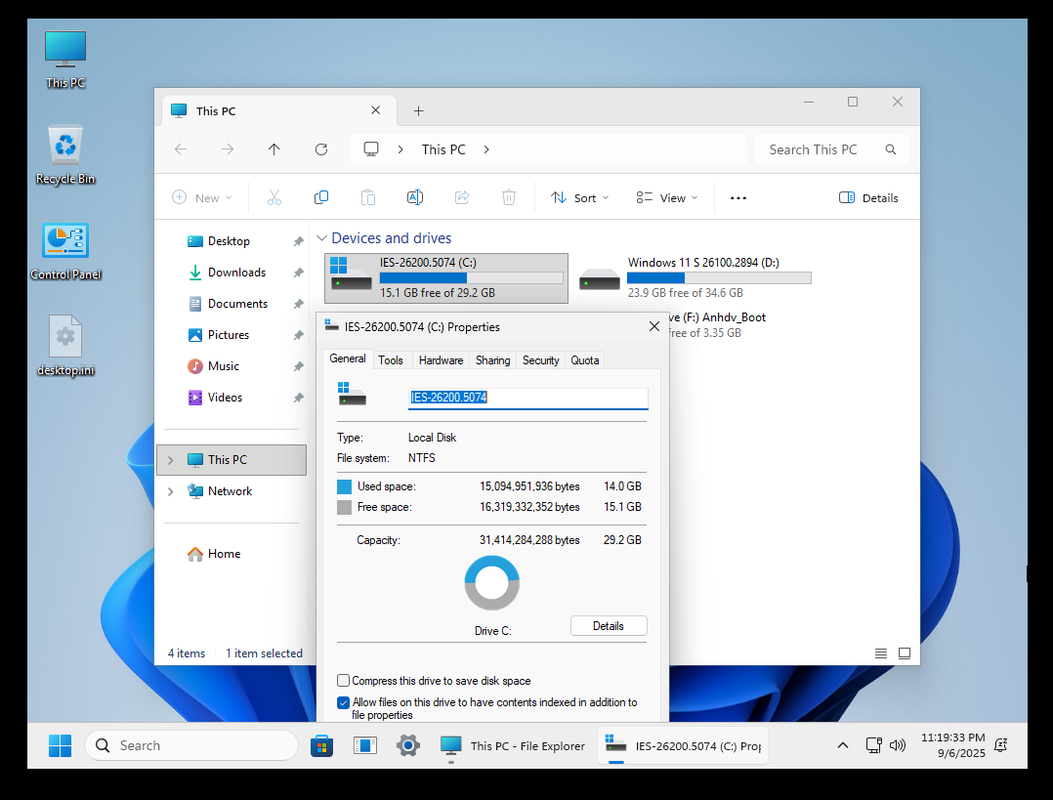
Task: Refresh the This PC view
Action: click(x=321, y=149)
